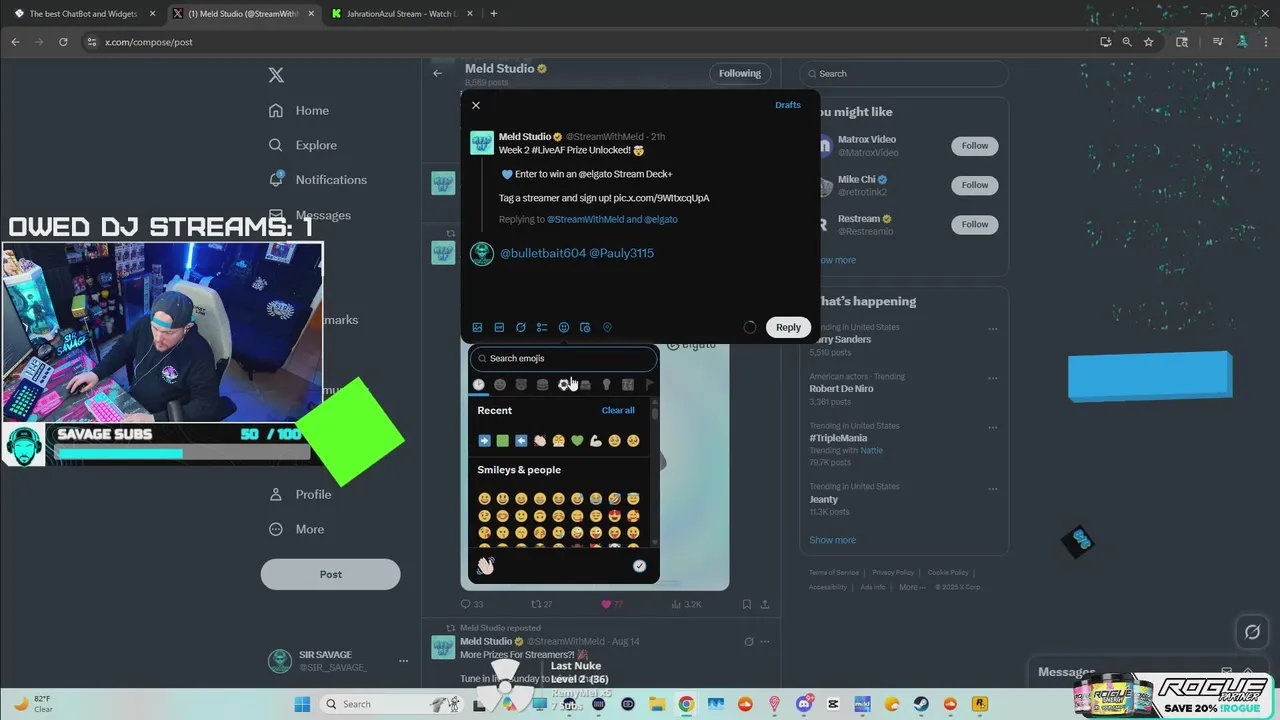The image size is (1280, 720).
Task: Toggle the emoji picker smiley icon
Action: tap(564, 327)
